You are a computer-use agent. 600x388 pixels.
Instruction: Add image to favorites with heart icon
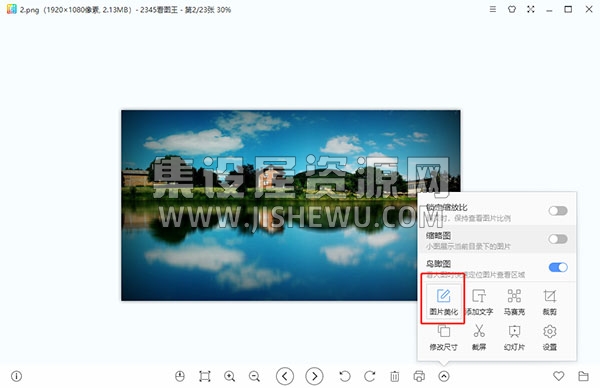click(x=558, y=376)
